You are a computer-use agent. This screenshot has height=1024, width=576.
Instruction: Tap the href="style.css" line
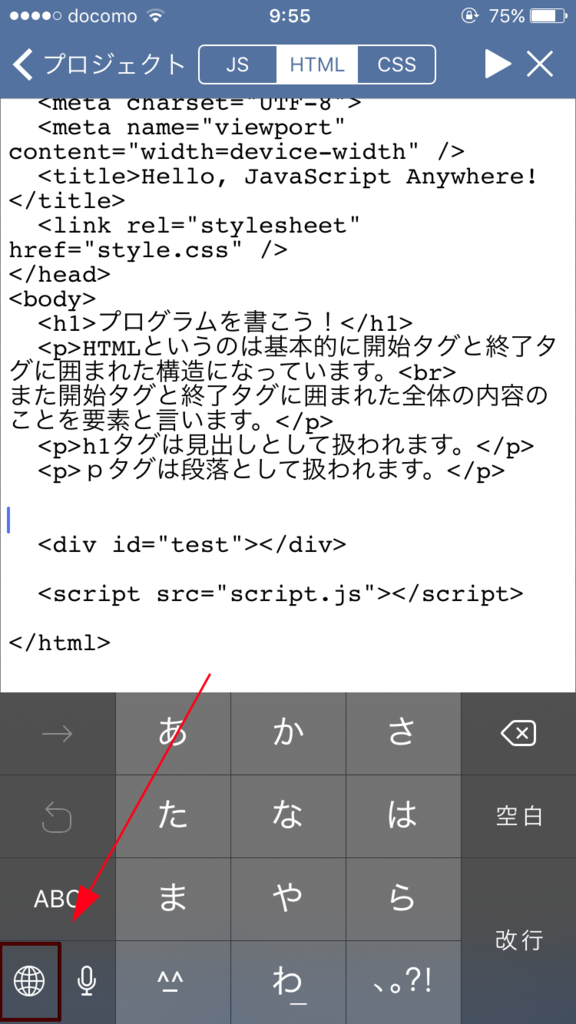click(148, 249)
